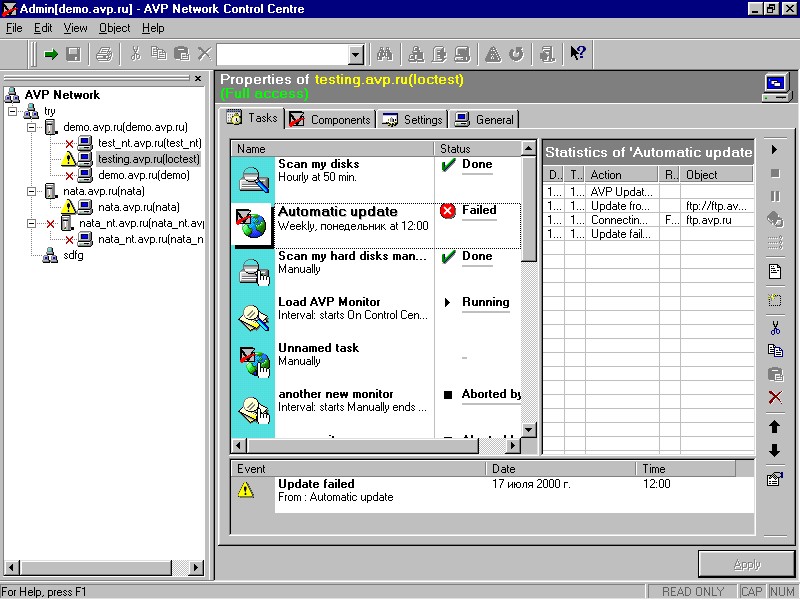This screenshot has height=600, width=800.
Task: Open the toolbar combo box dropdown arrow
Action: point(356,55)
